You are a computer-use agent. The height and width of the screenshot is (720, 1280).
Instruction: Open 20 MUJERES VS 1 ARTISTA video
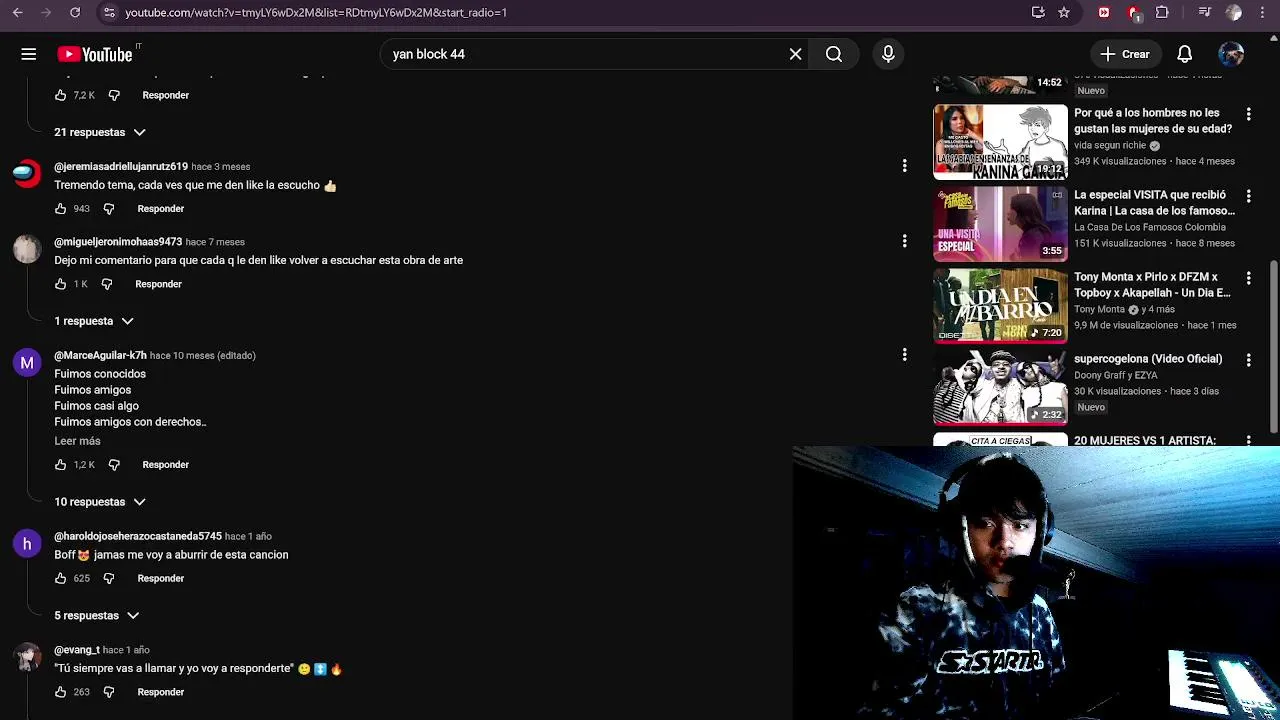coord(1145,440)
